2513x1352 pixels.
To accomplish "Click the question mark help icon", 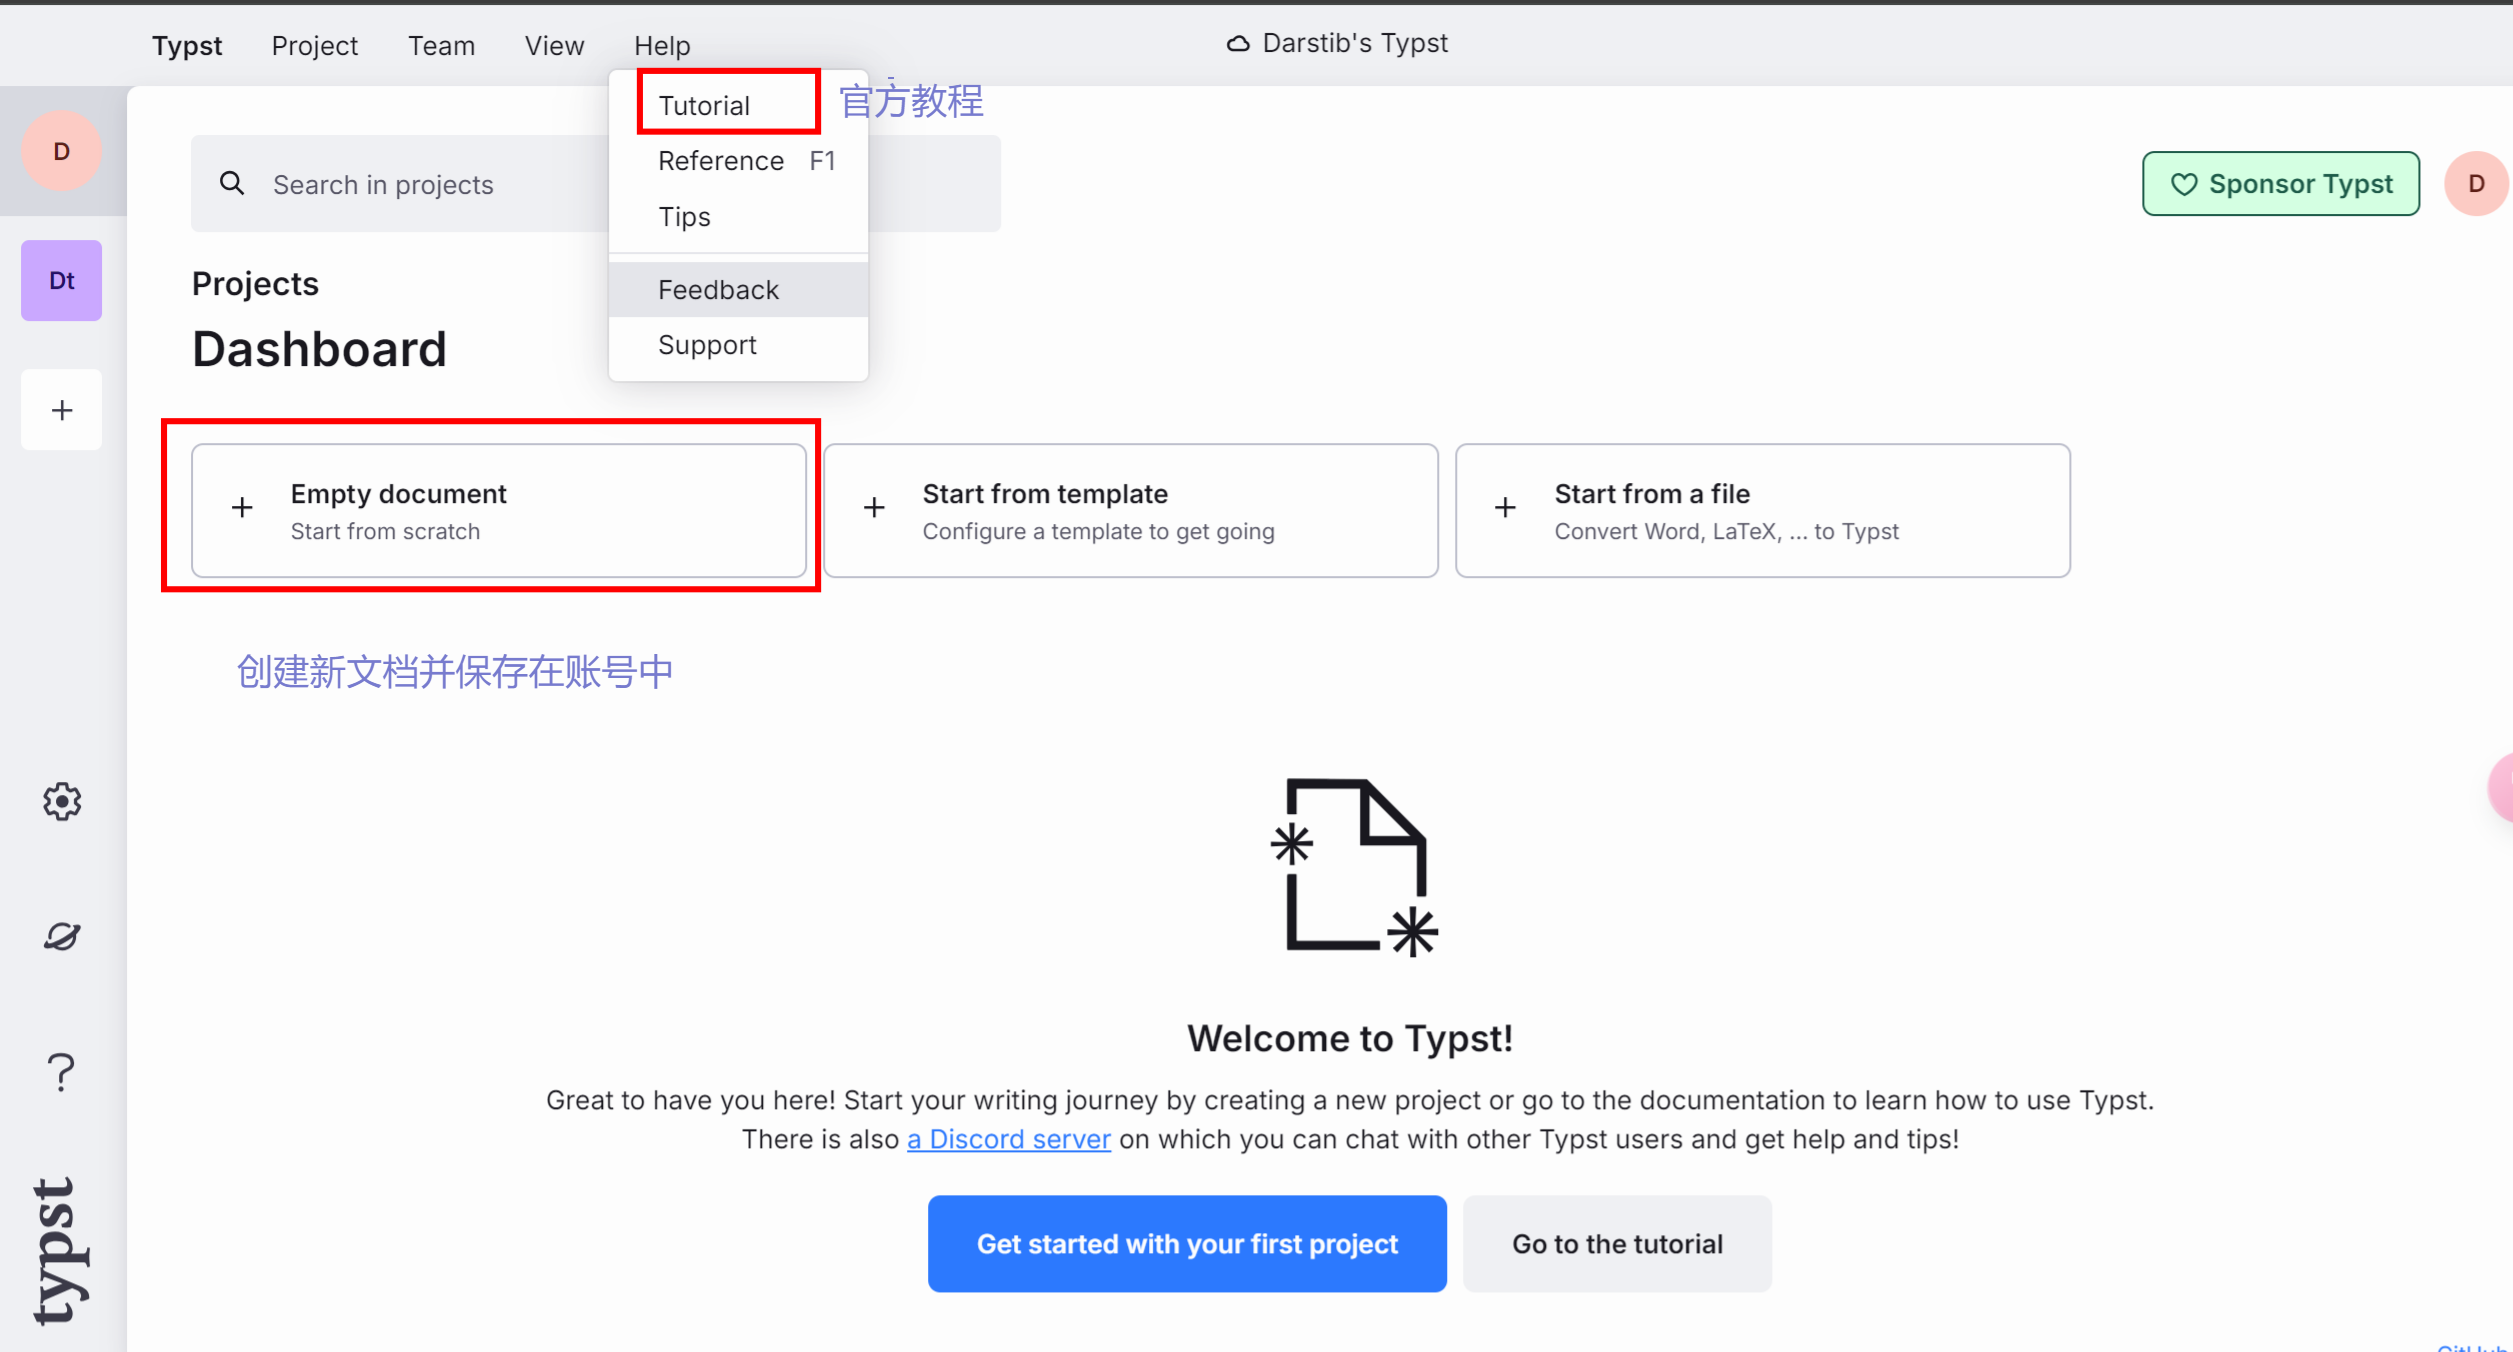I will click(x=62, y=1072).
